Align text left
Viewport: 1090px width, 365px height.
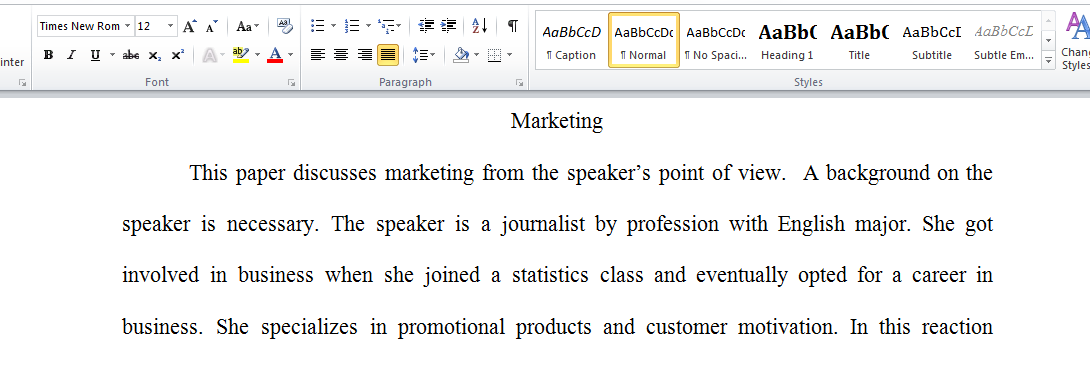coord(318,54)
